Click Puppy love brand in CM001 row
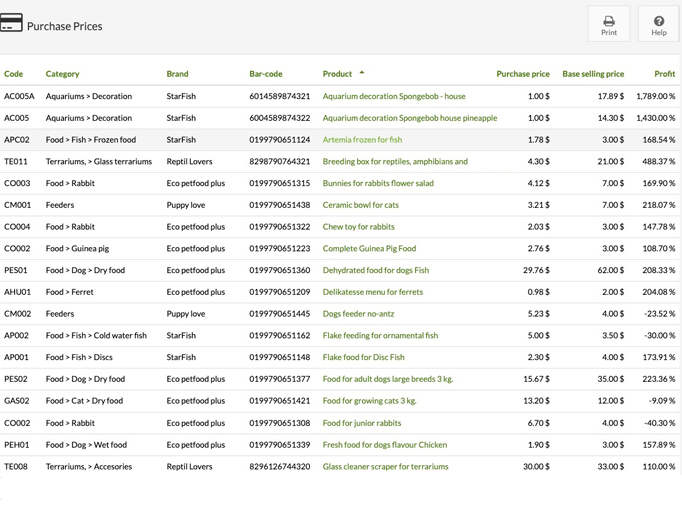Viewport: 682px width, 518px height. (186, 205)
